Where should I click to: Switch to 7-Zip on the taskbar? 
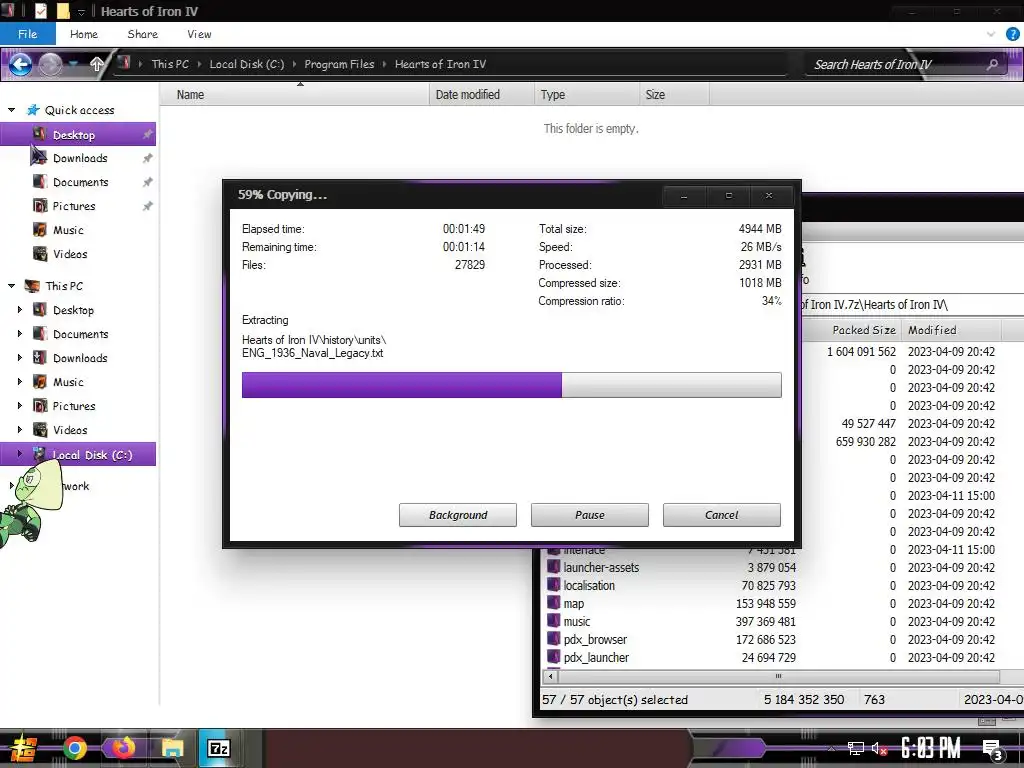click(x=218, y=748)
